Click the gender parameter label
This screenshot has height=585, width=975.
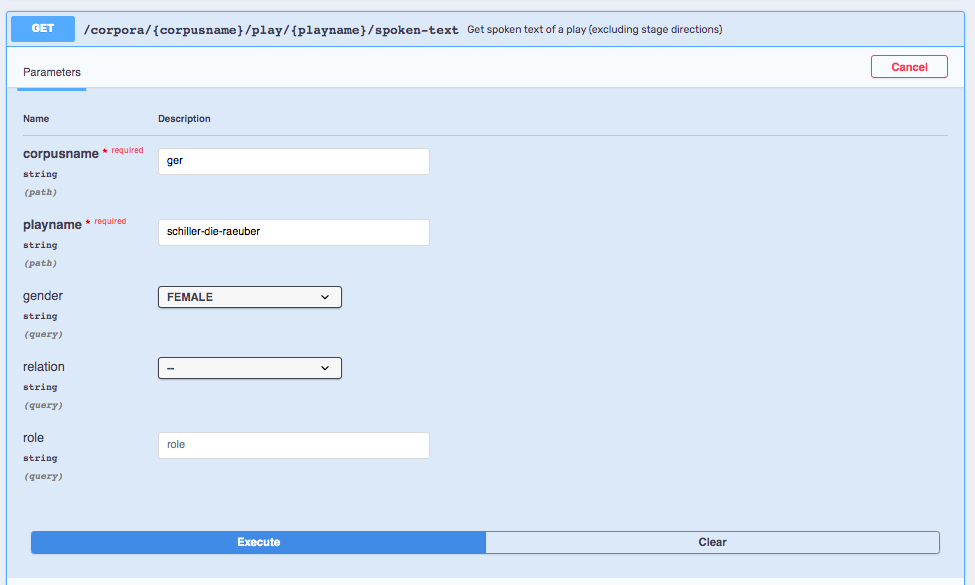(x=43, y=296)
